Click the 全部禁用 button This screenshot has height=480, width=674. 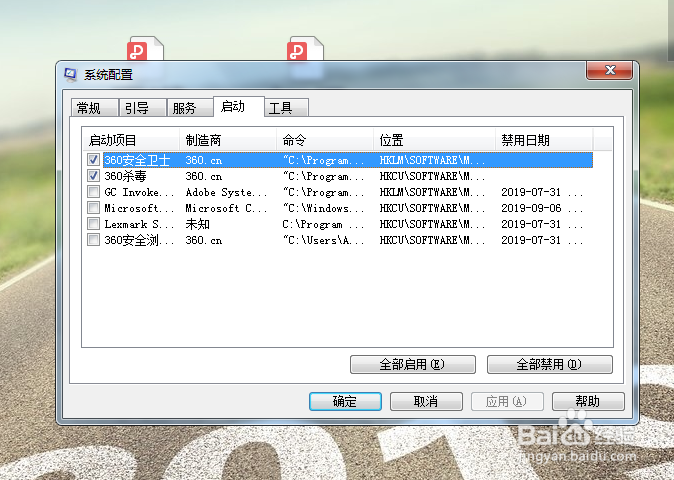[x=549, y=364]
